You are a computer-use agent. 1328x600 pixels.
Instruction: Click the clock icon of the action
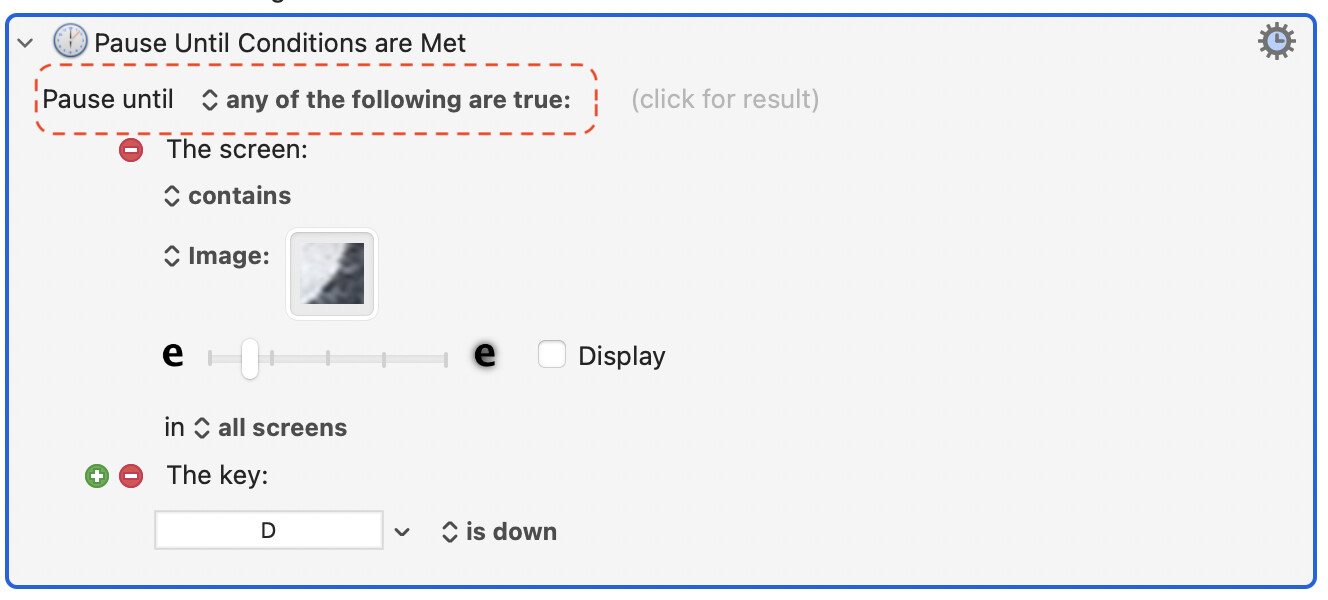(70, 42)
